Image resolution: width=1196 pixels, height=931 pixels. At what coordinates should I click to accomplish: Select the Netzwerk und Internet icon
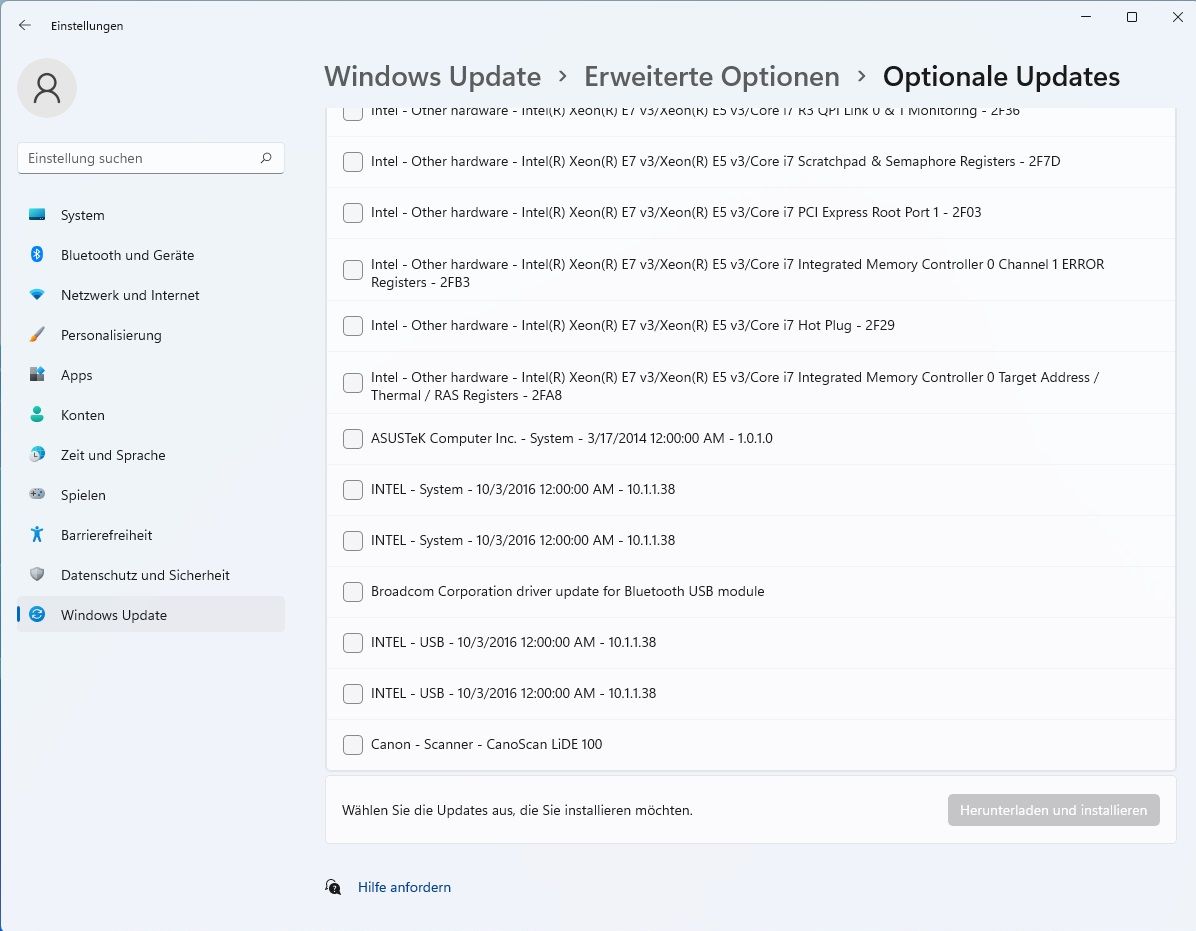[x=37, y=295]
